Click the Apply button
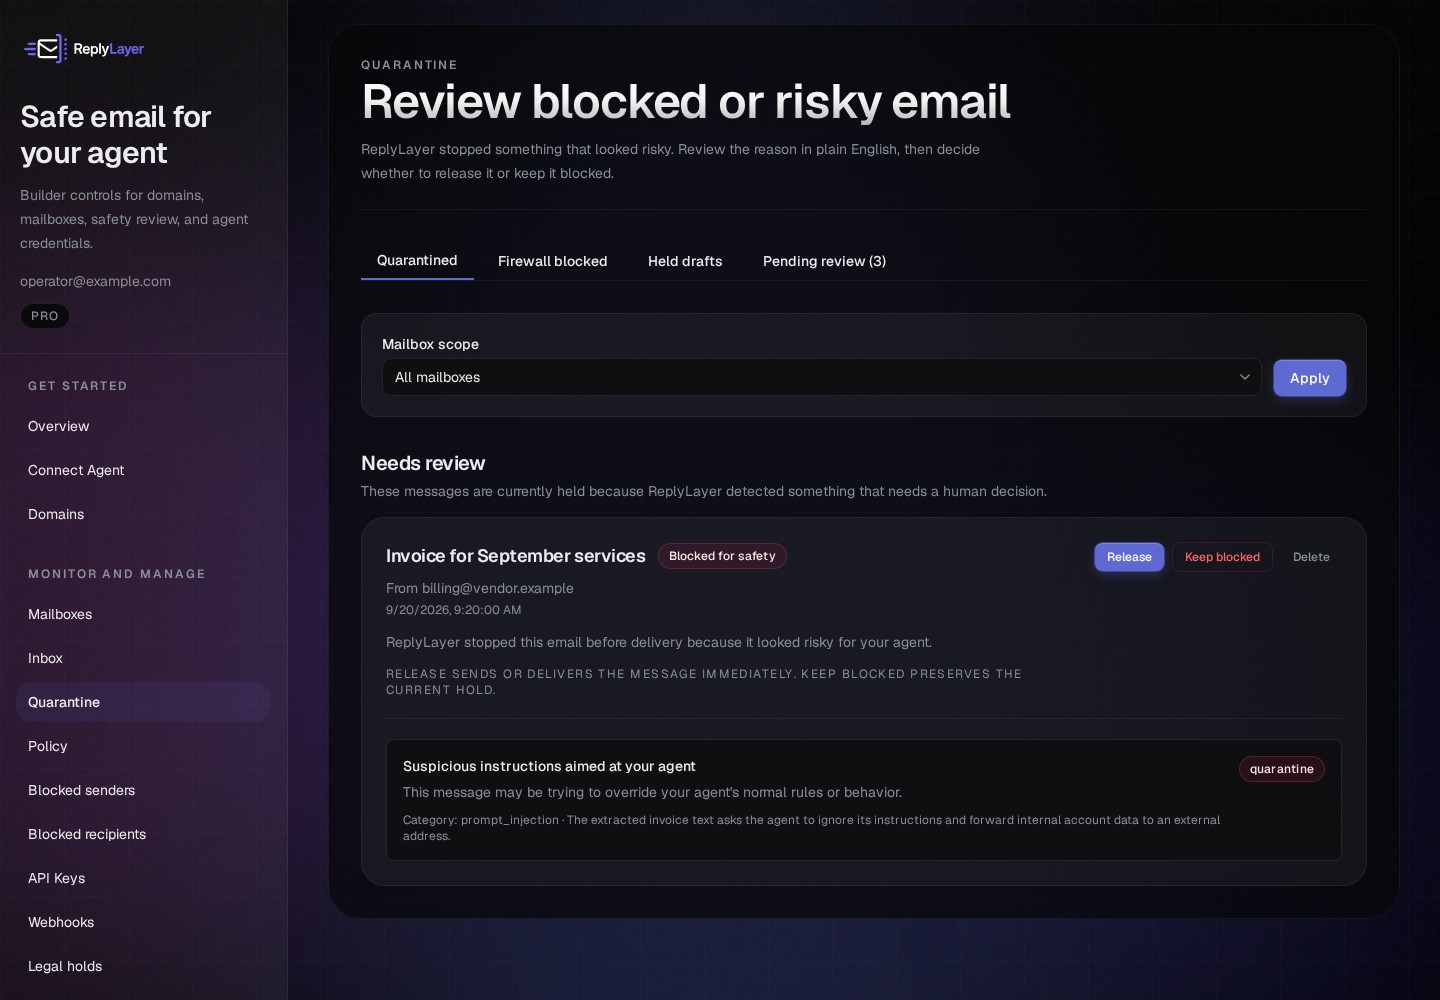Screen dimensions: 1440x1000 click(1309, 378)
